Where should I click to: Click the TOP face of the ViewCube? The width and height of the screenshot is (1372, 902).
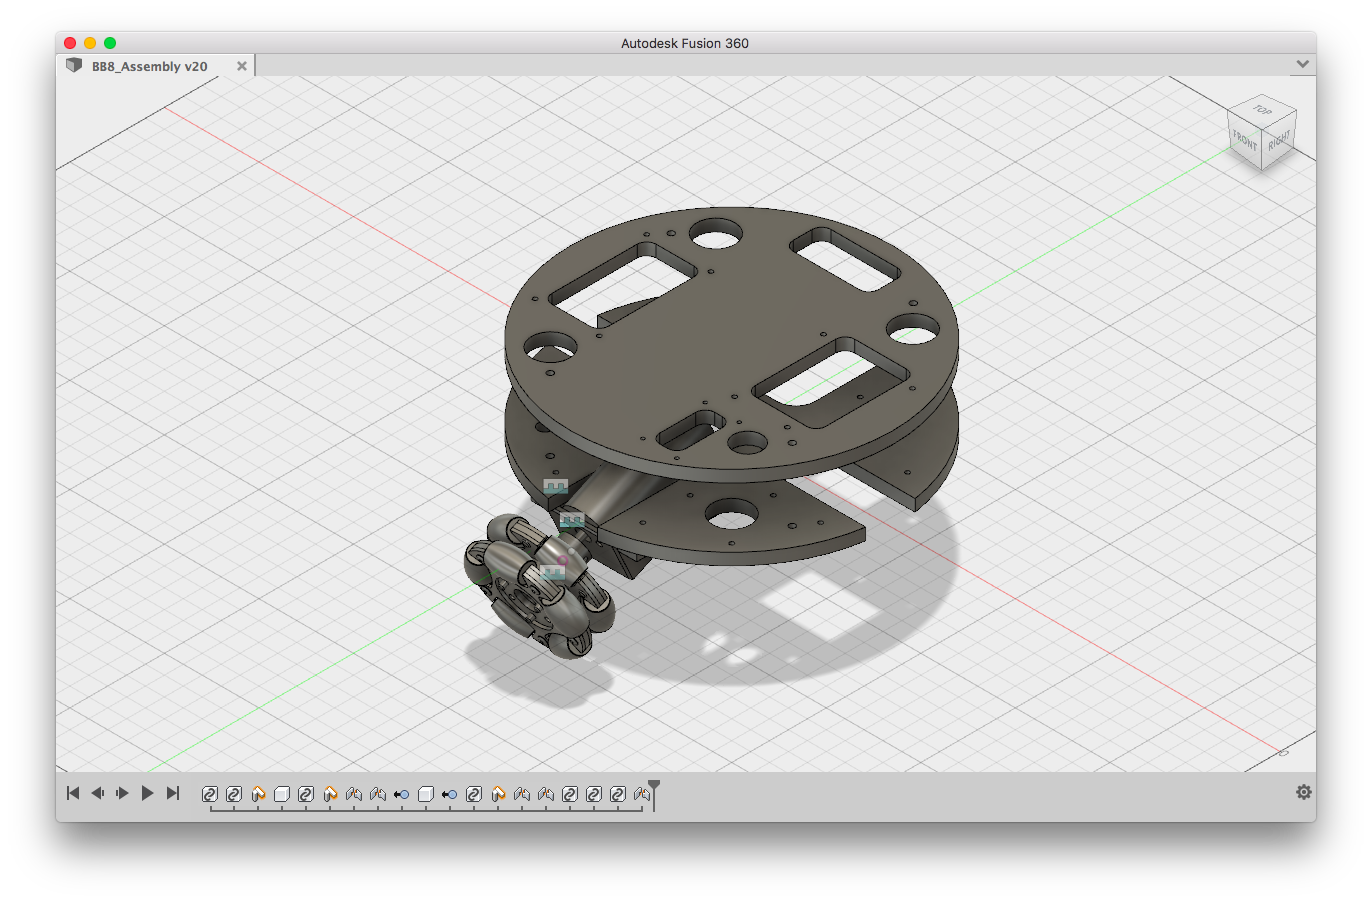1263,111
